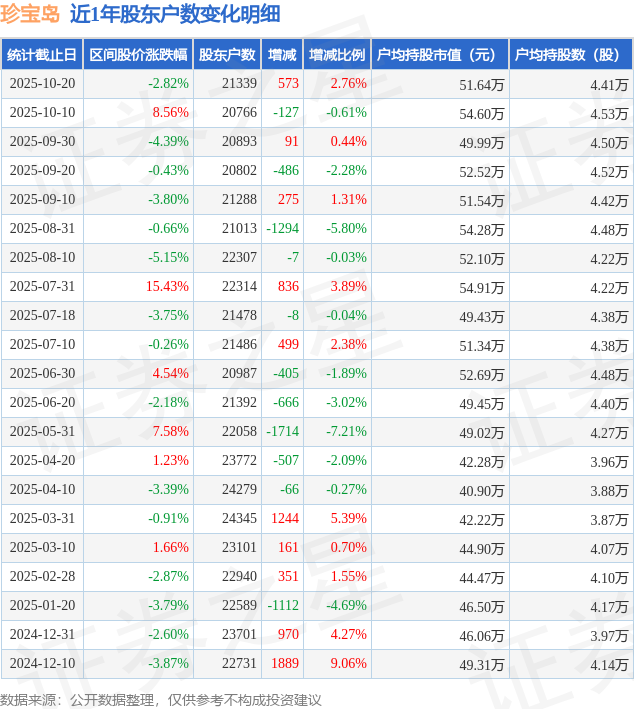
Task: Click the 户均持股市值（元） column header
Action: tap(440, 55)
